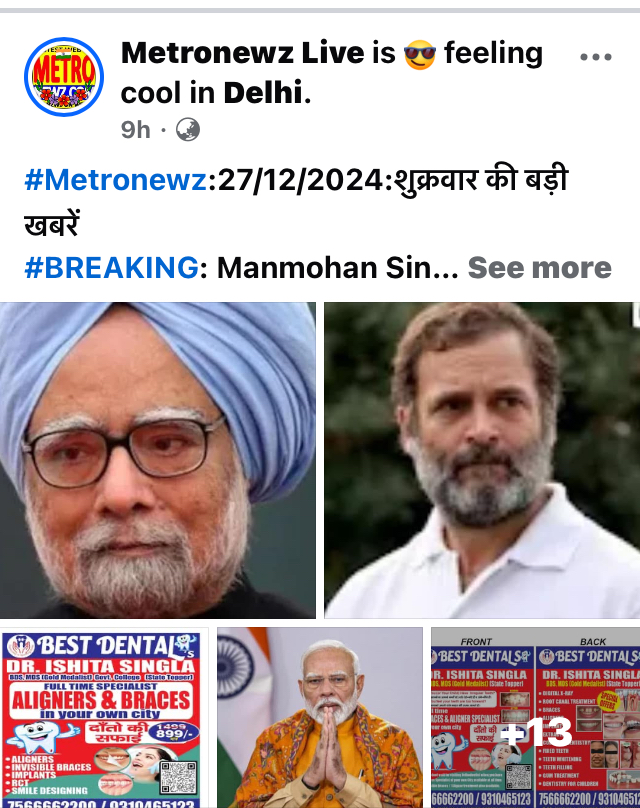Tap the 9h post timestamp
This screenshot has height=808, width=640.
pyautogui.click(x=136, y=130)
